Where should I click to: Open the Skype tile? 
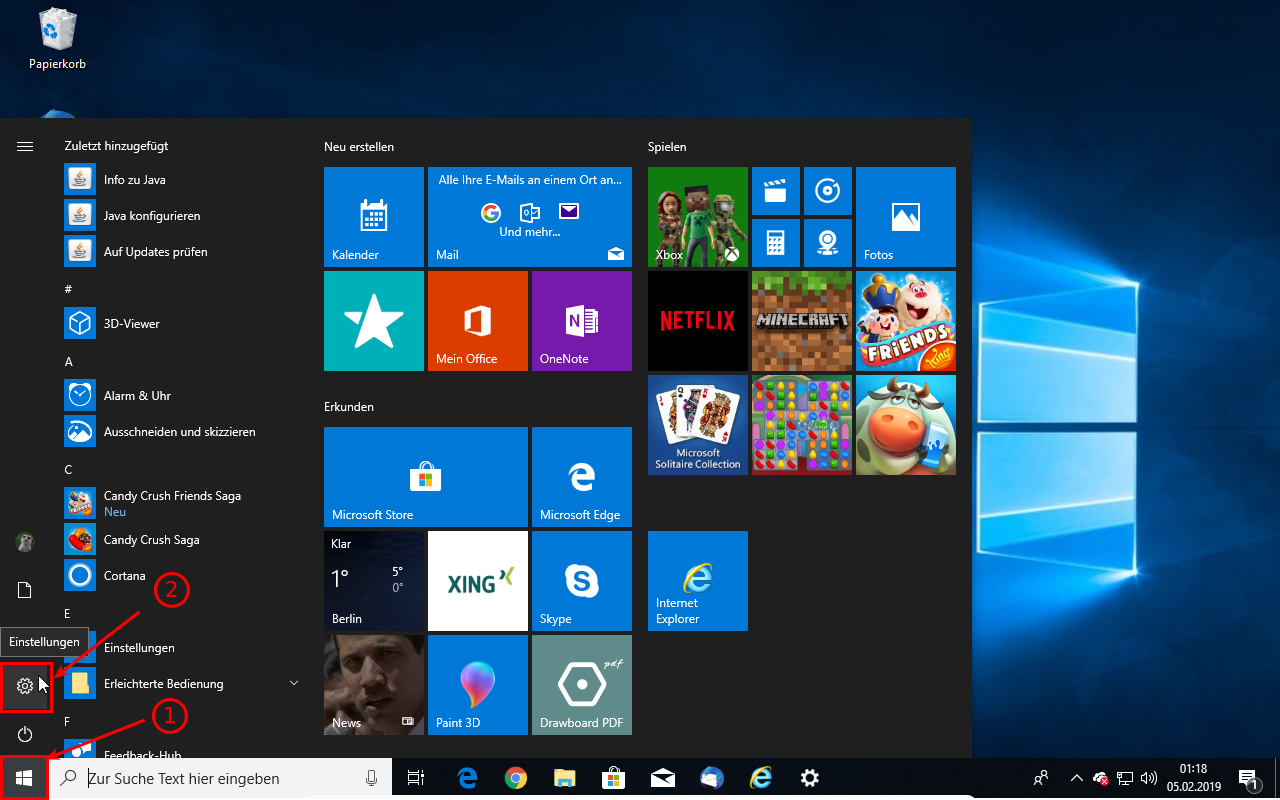pos(581,581)
